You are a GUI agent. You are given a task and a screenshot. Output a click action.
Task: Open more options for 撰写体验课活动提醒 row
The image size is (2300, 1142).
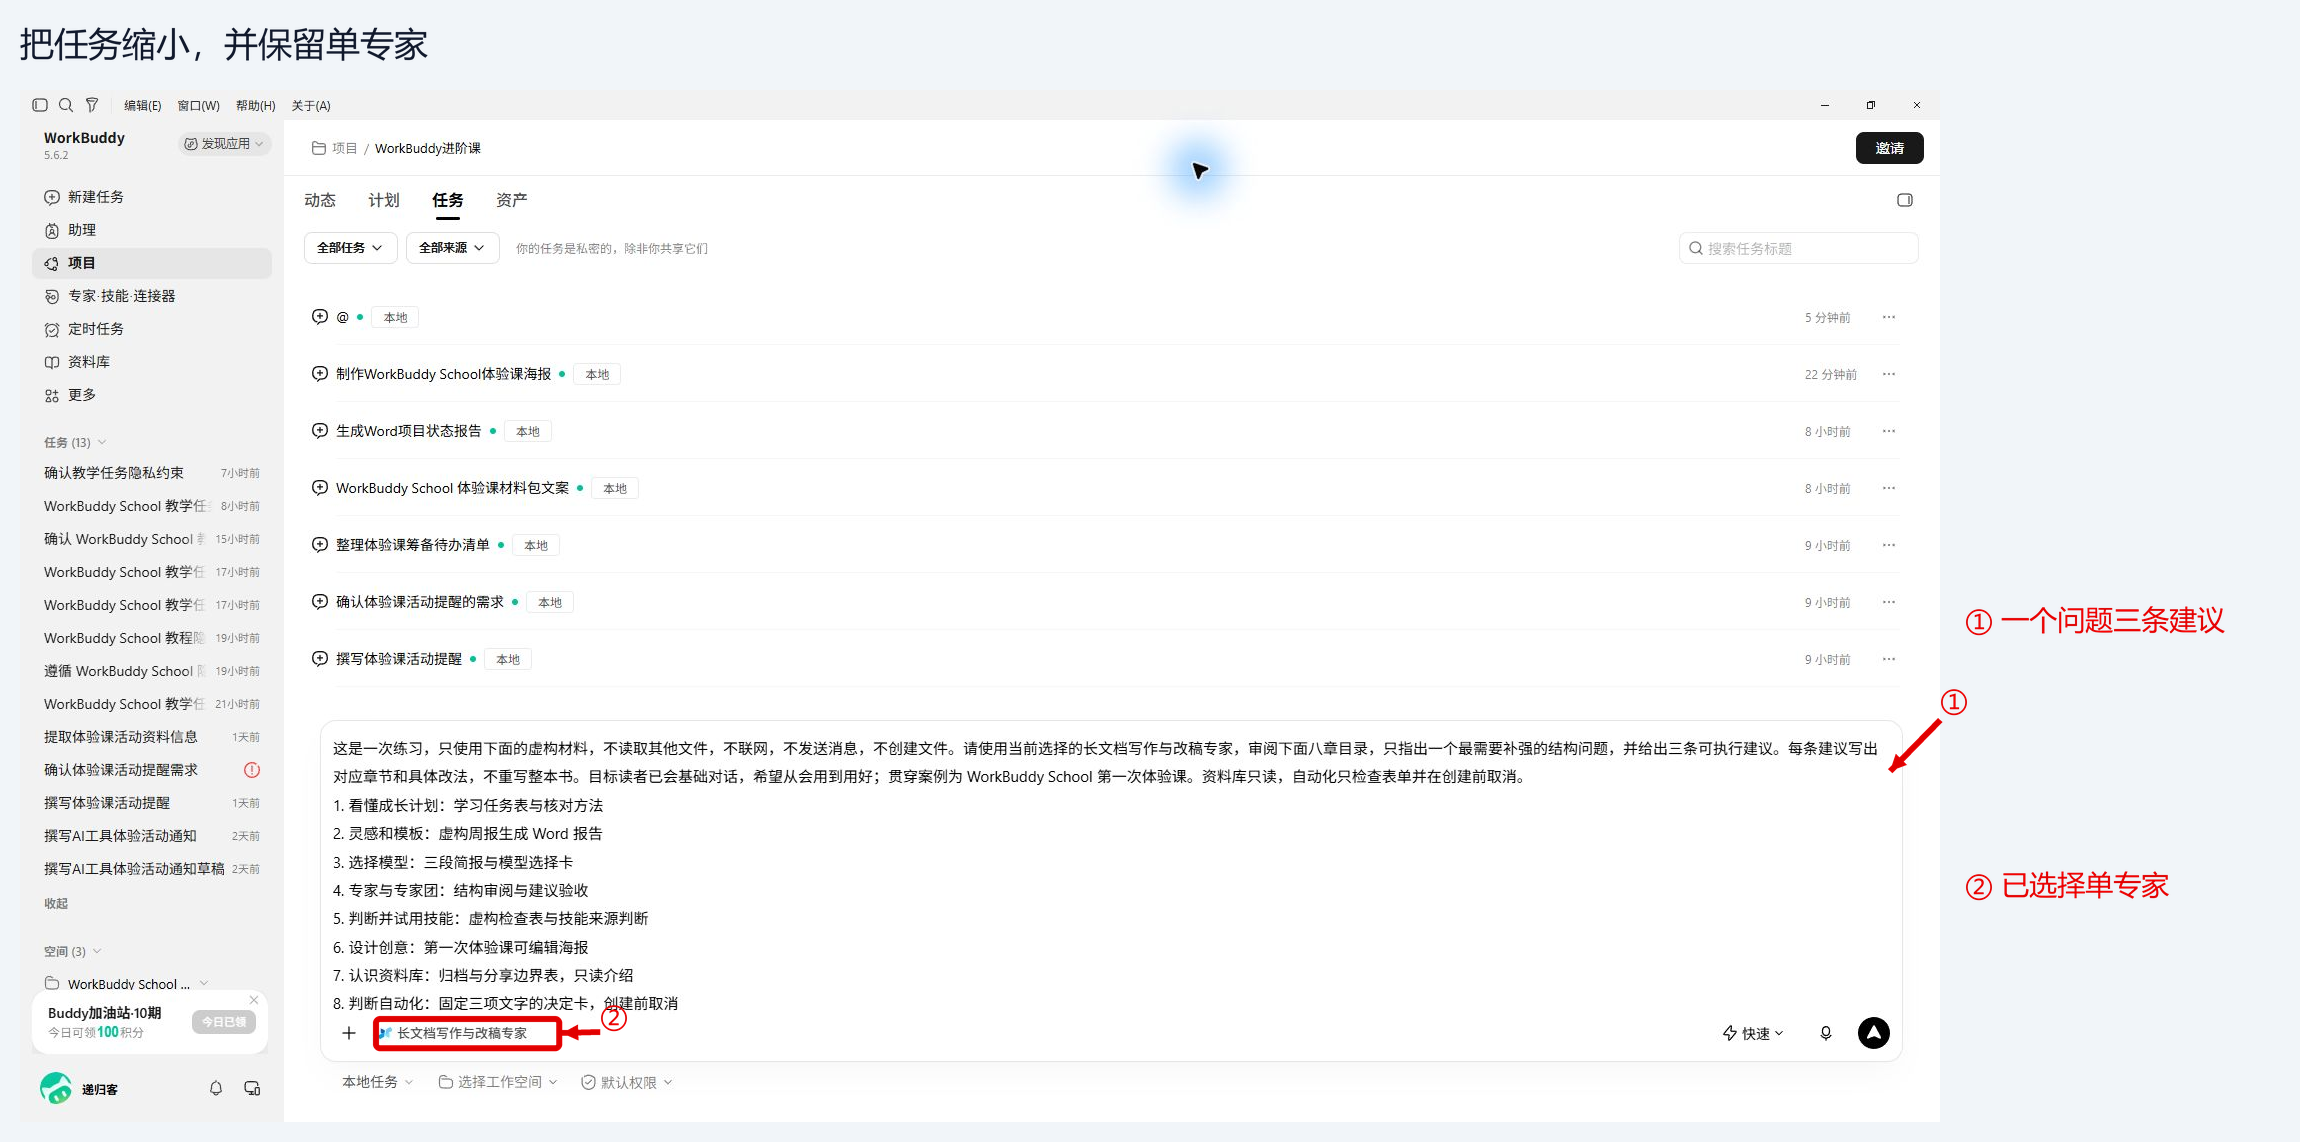[1889, 659]
